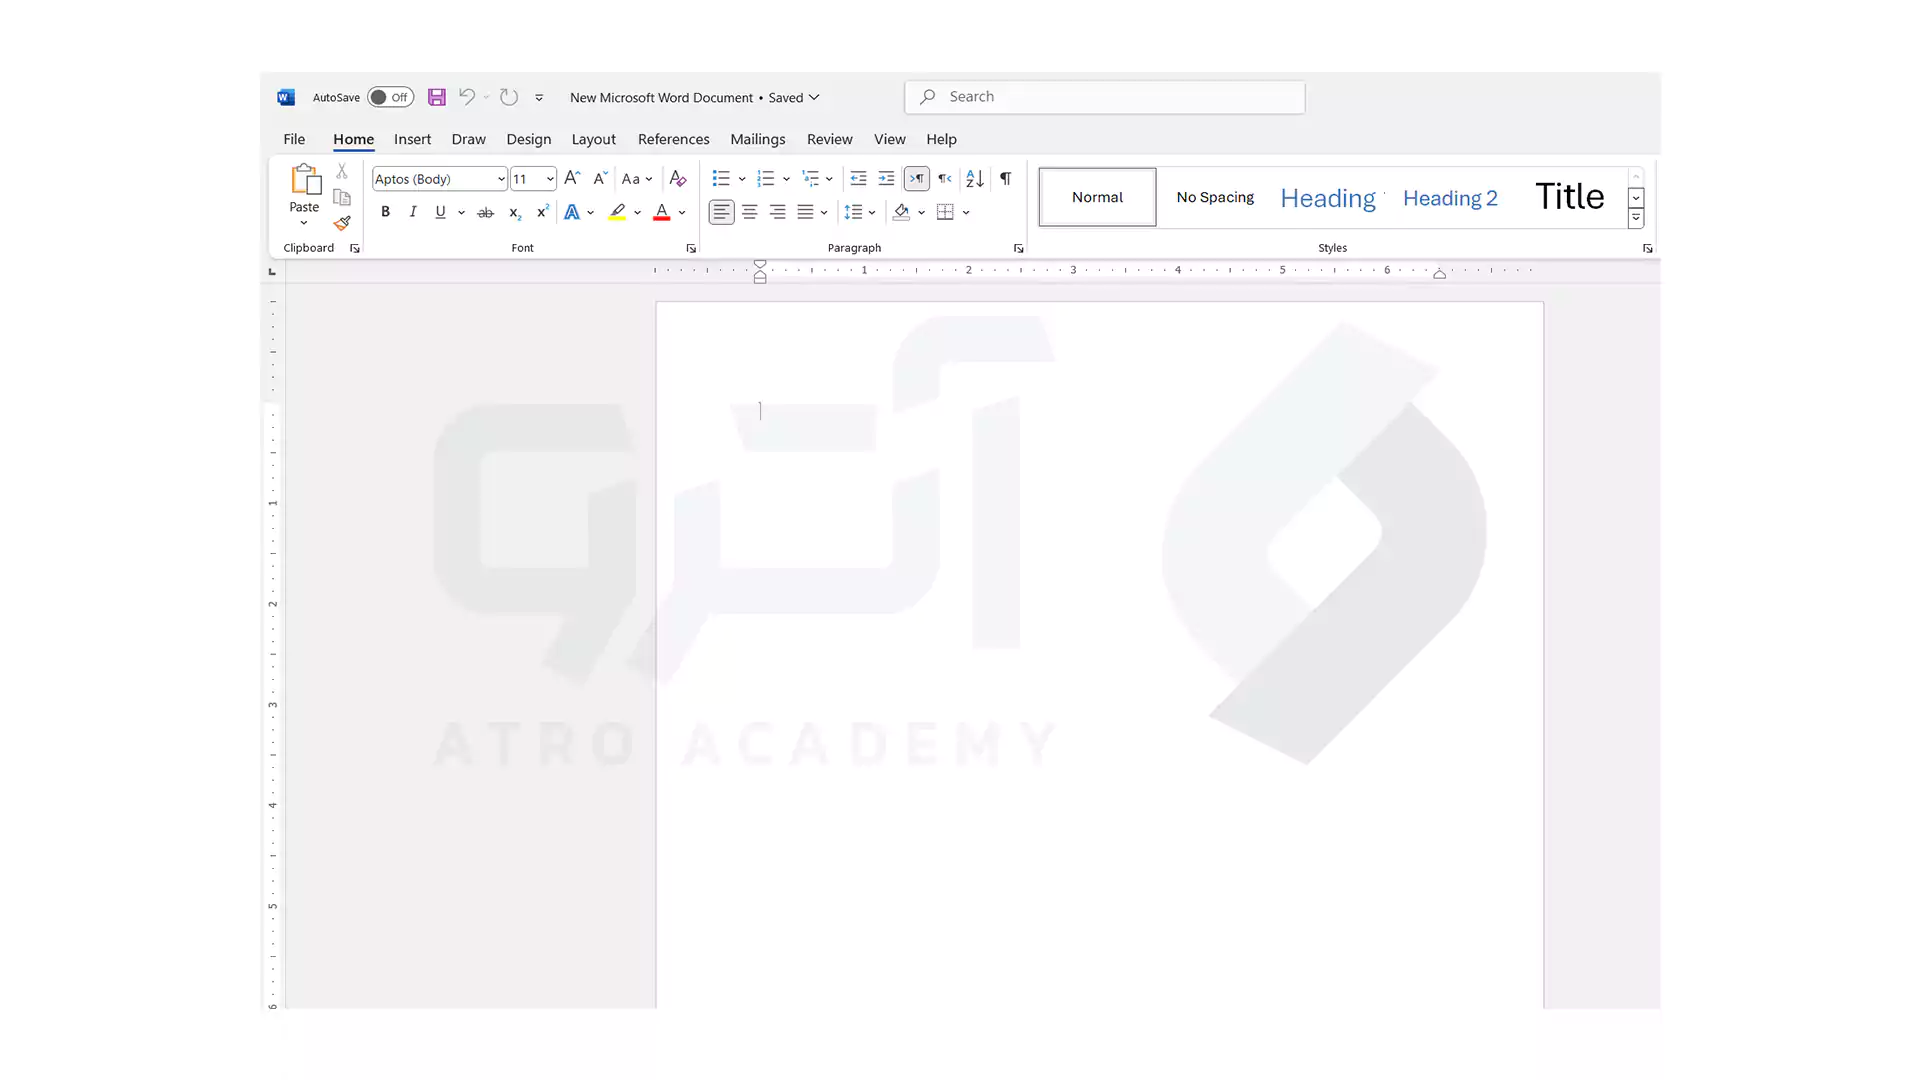The image size is (1920, 1080).
Task: Click the Paste clipboard icon
Action: [x=305, y=180]
